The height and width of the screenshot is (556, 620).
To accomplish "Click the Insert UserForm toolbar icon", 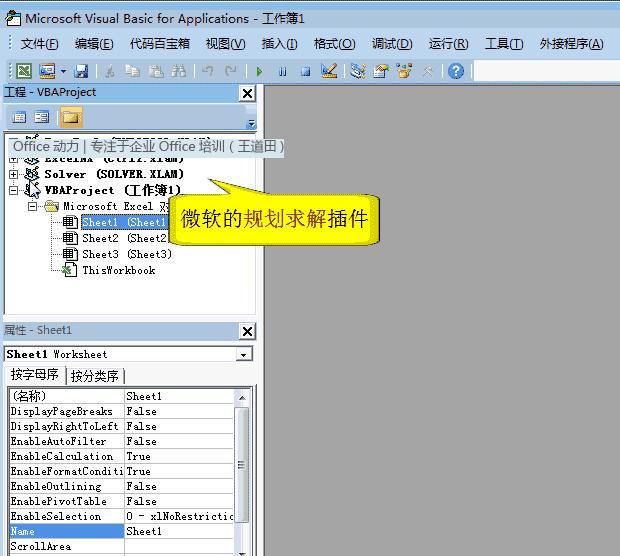I will [47, 72].
